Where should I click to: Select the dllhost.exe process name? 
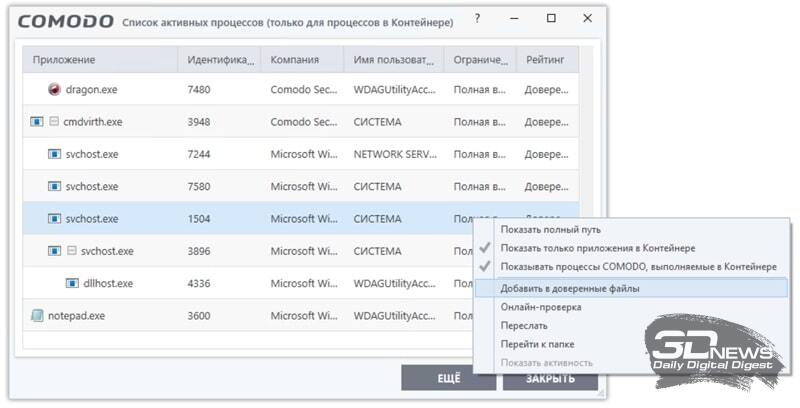coord(108,283)
